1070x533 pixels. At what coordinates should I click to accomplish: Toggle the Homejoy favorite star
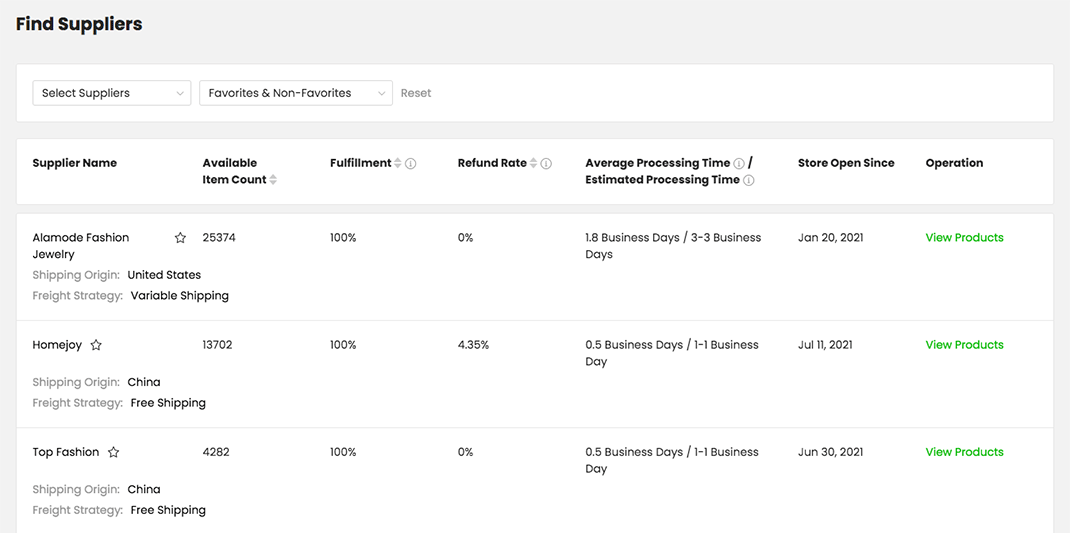pyautogui.click(x=96, y=345)
